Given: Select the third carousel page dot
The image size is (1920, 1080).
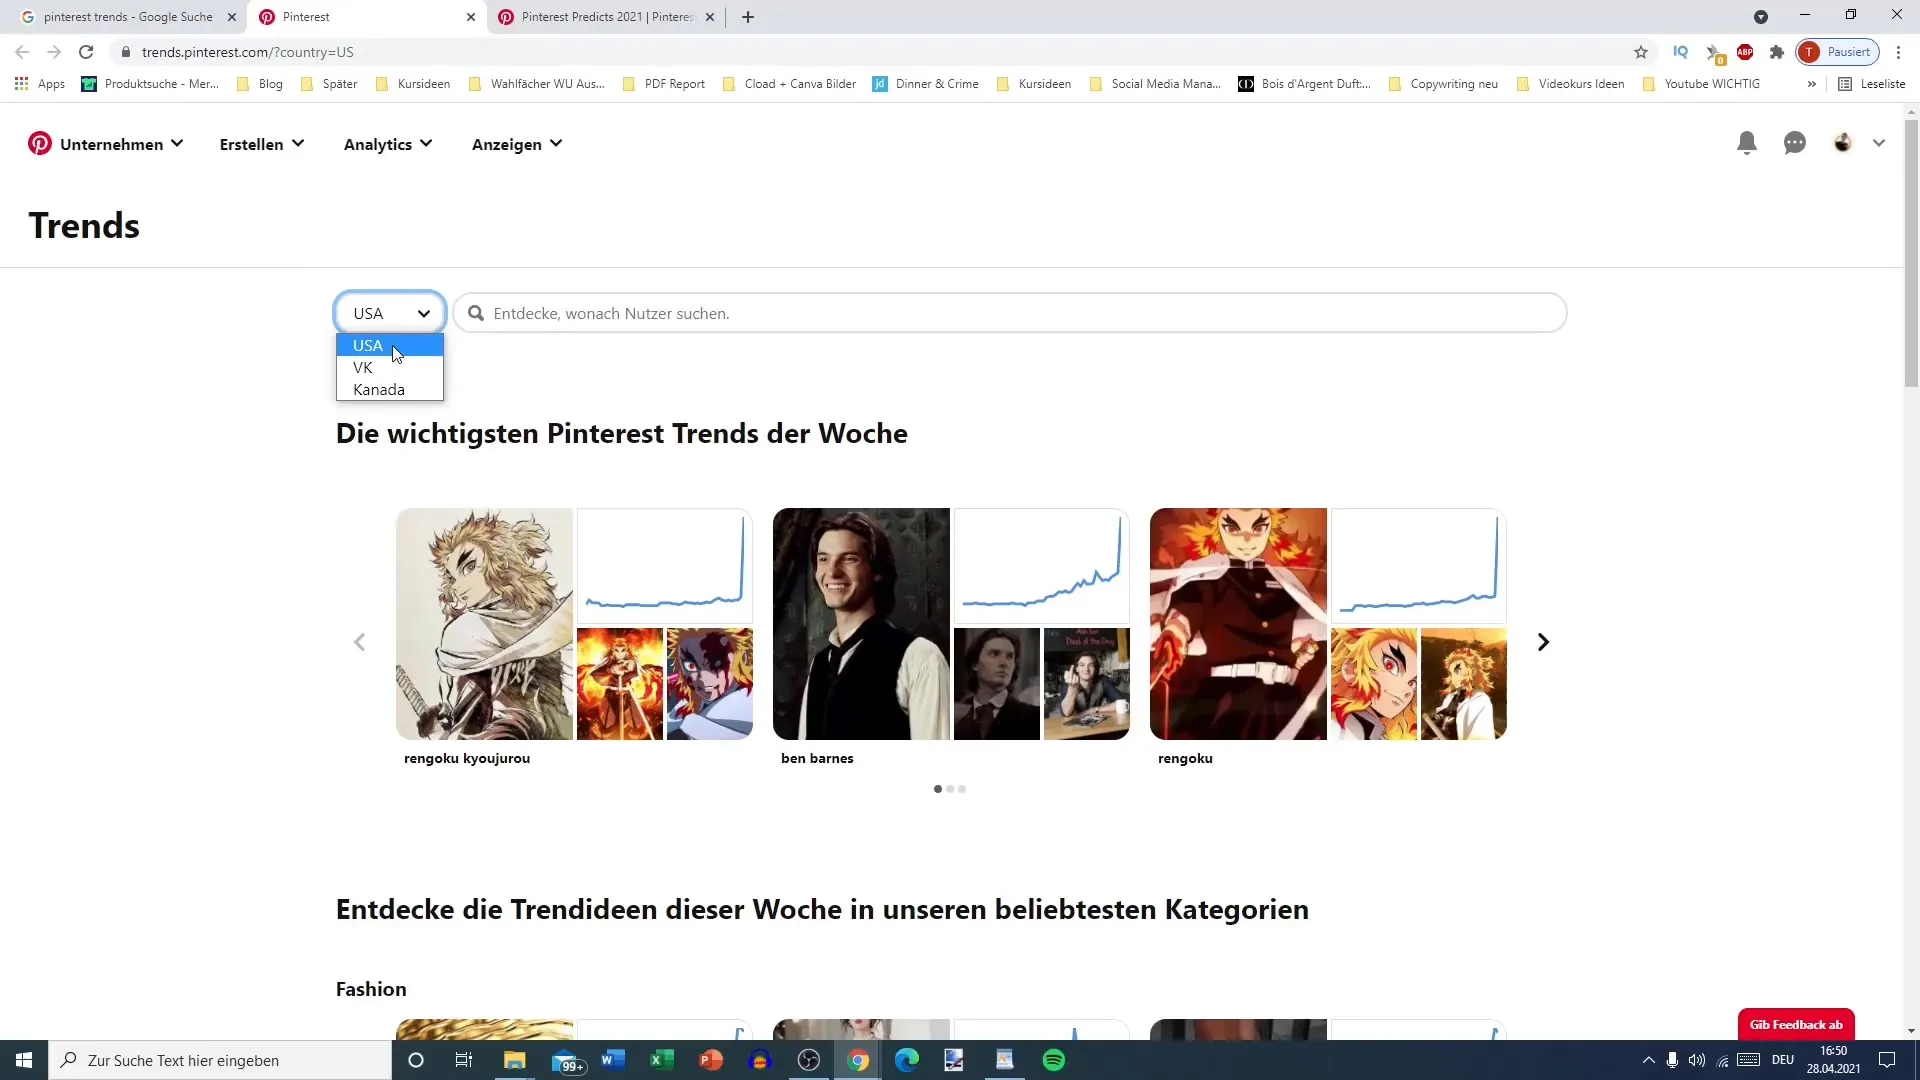Looking at the screenshot, I should click(962, 789).
